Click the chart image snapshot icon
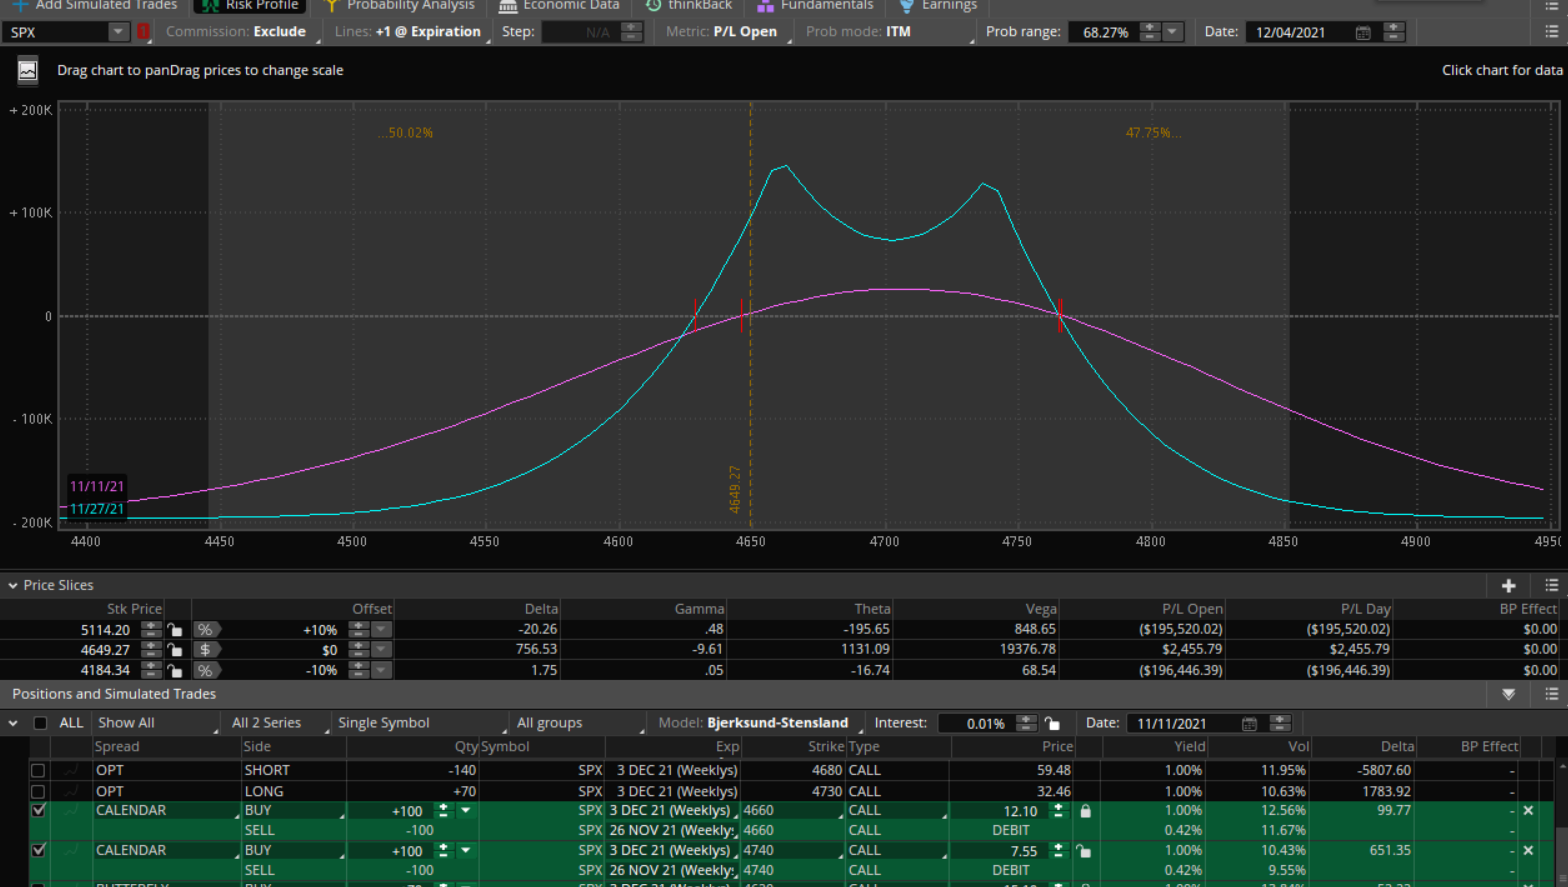This screenshot has height=887, width=1568. 28,71
